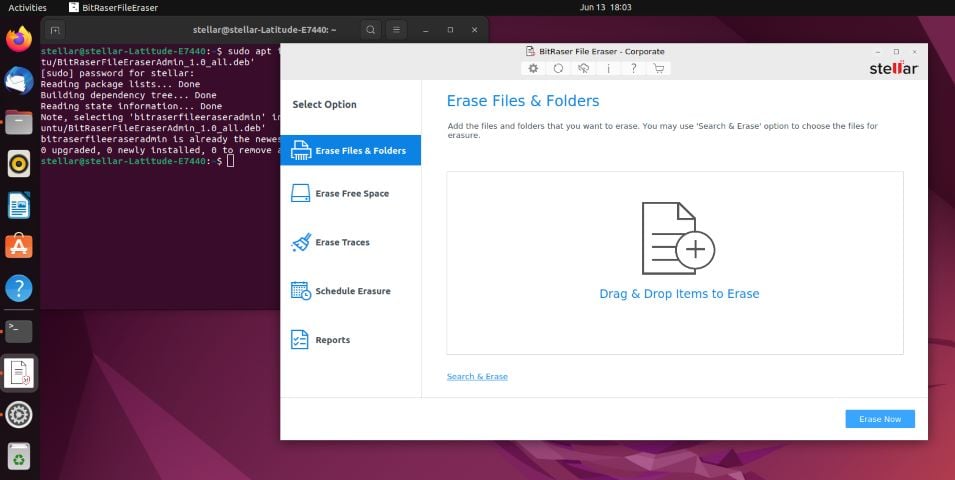Switch to Terminal via the dock icon
Viewport: 955px width, 480px height.
tap(19, 331)
